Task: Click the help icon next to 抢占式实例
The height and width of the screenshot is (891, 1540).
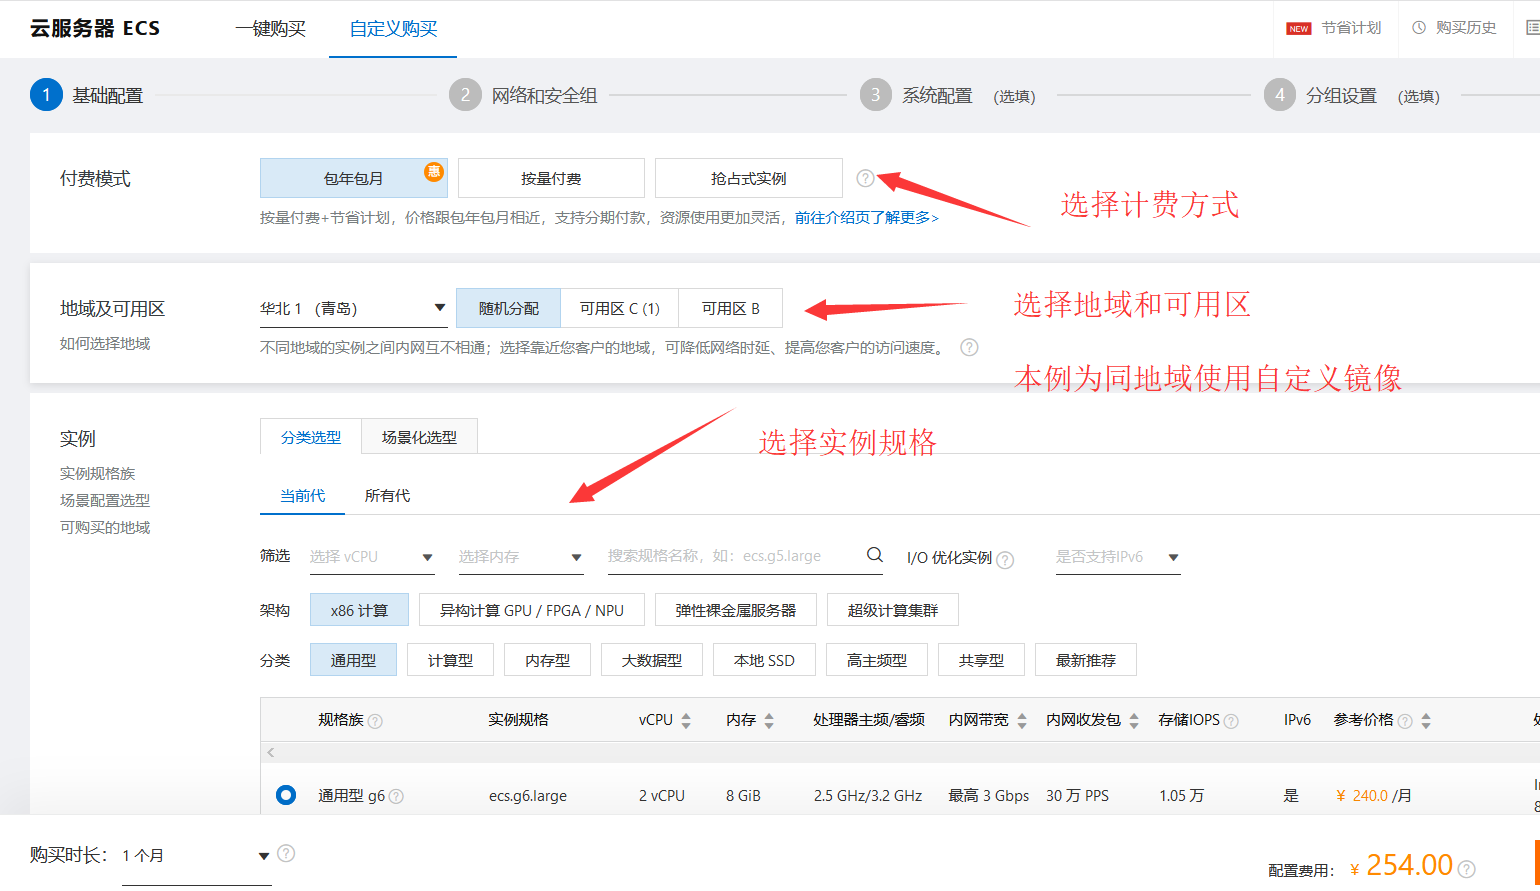Action: click(x=866, y=178)
